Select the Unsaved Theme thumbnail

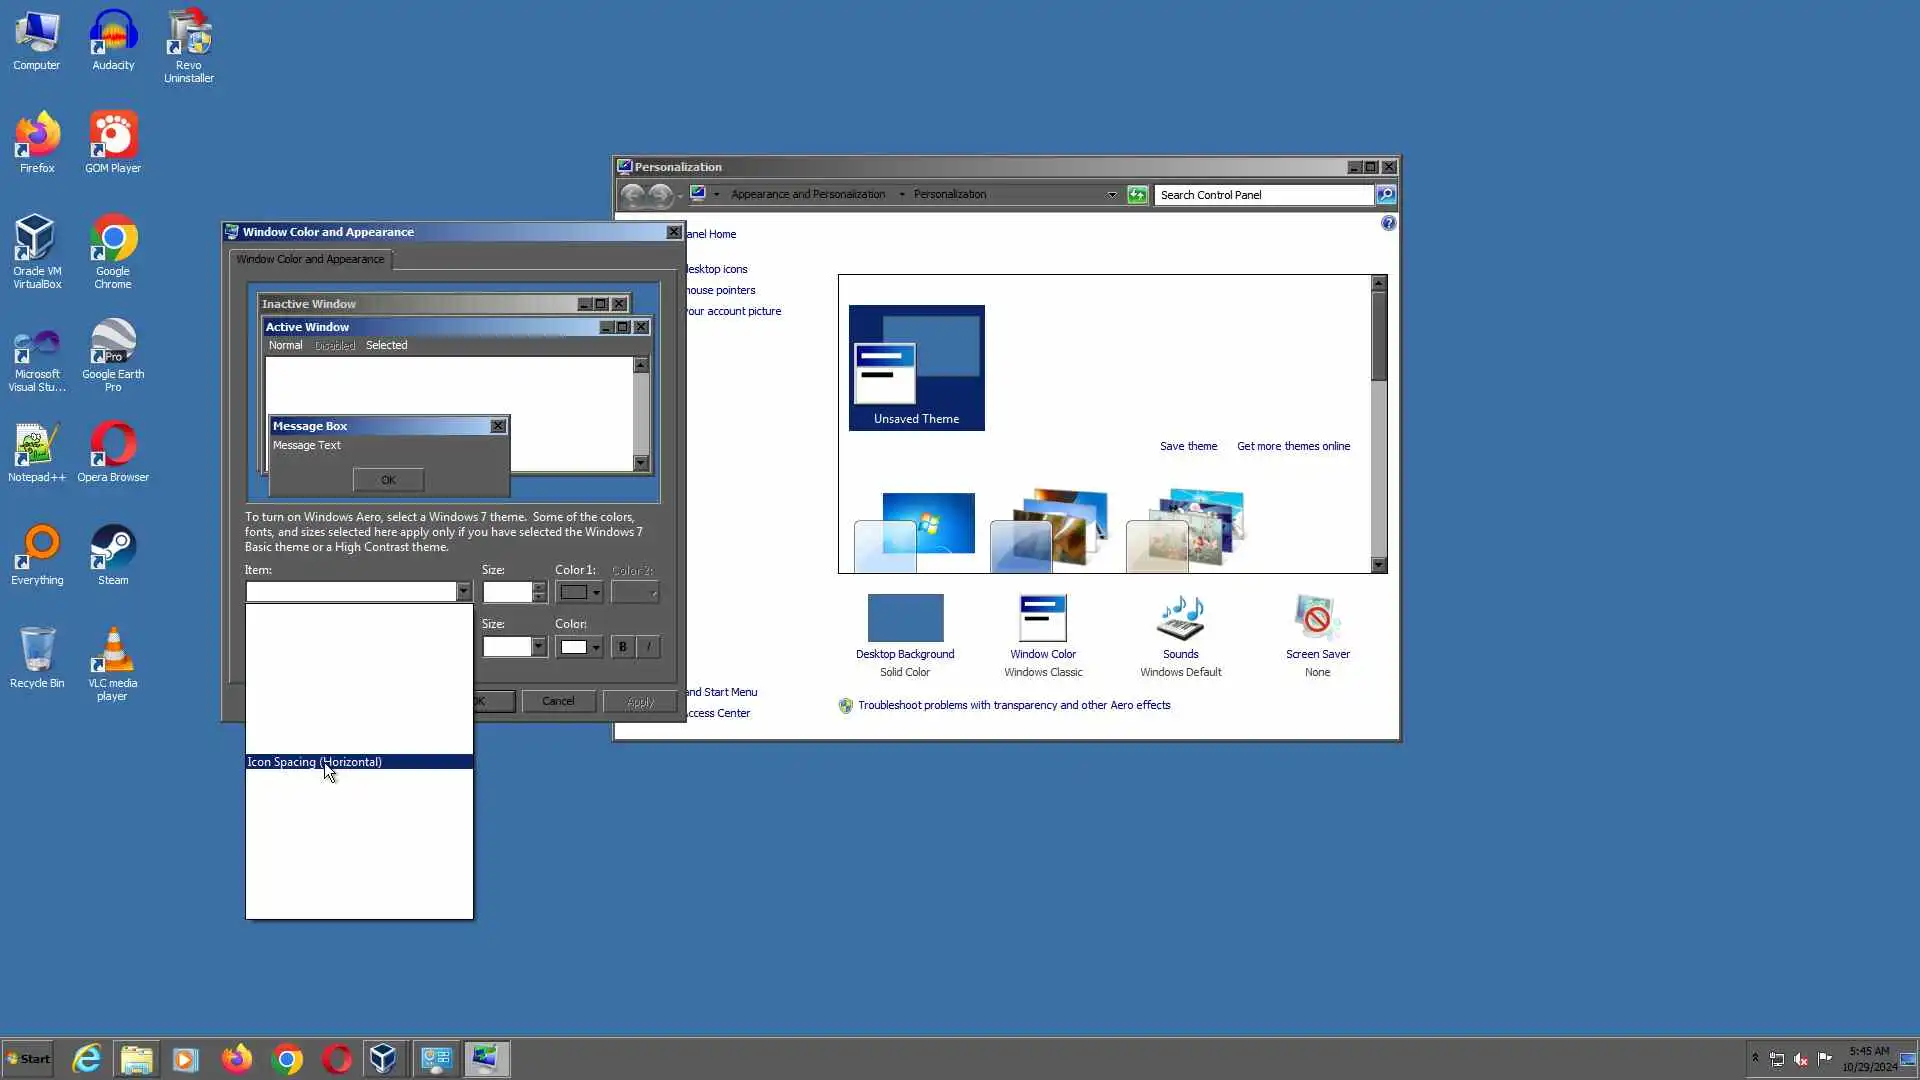(x=916, y=368)
